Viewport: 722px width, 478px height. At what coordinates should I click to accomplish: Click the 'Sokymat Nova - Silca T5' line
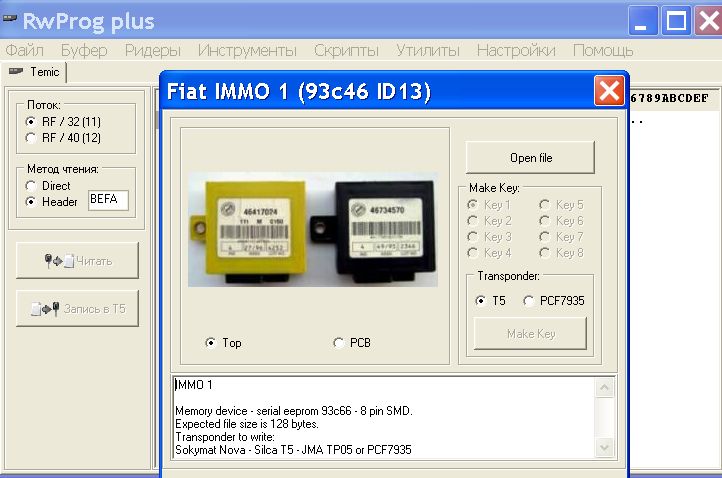click(x=293, y=449)
